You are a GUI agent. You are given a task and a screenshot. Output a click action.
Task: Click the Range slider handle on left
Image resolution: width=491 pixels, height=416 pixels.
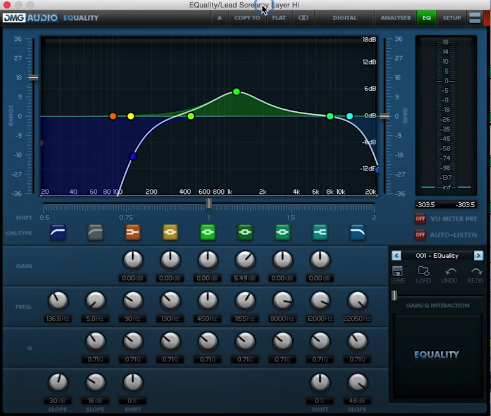(33, 78)
